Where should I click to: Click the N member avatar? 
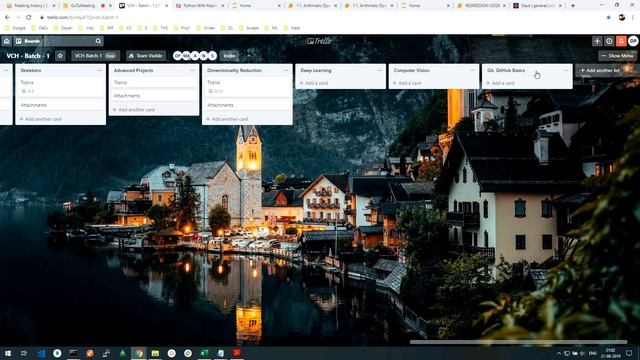point(203,56)
